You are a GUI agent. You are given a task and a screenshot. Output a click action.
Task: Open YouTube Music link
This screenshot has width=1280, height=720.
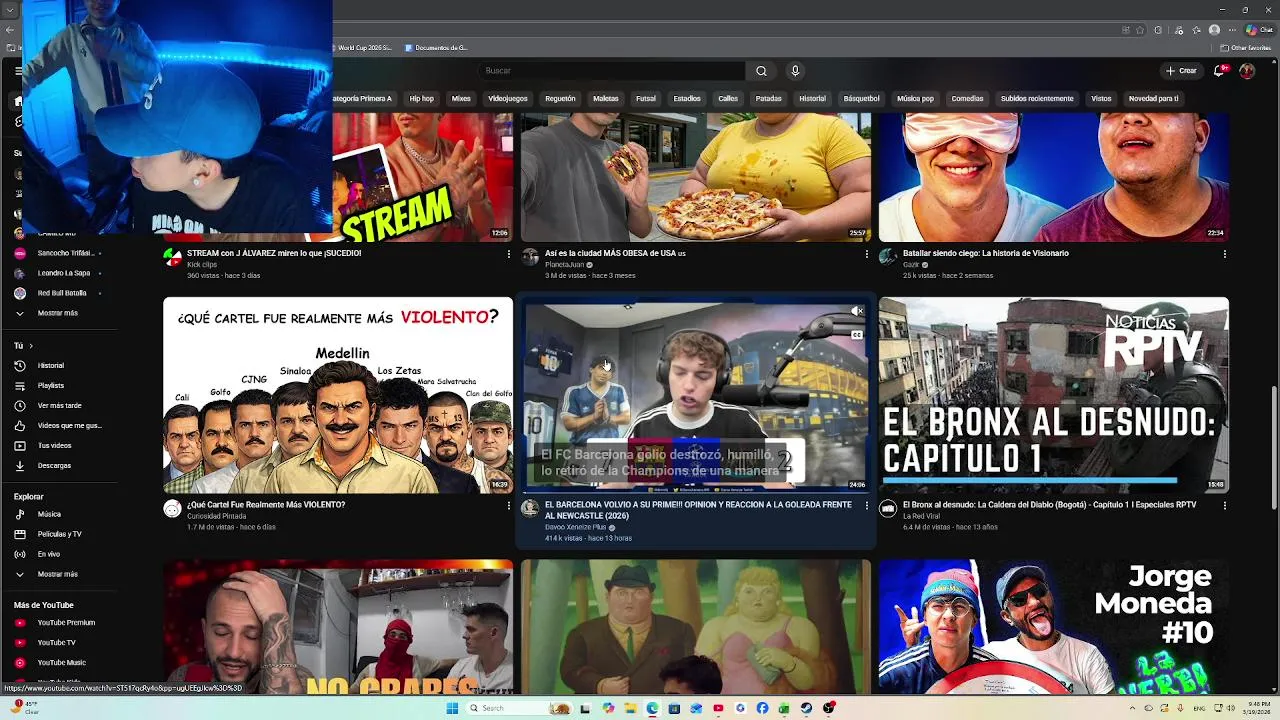[61, 663]
